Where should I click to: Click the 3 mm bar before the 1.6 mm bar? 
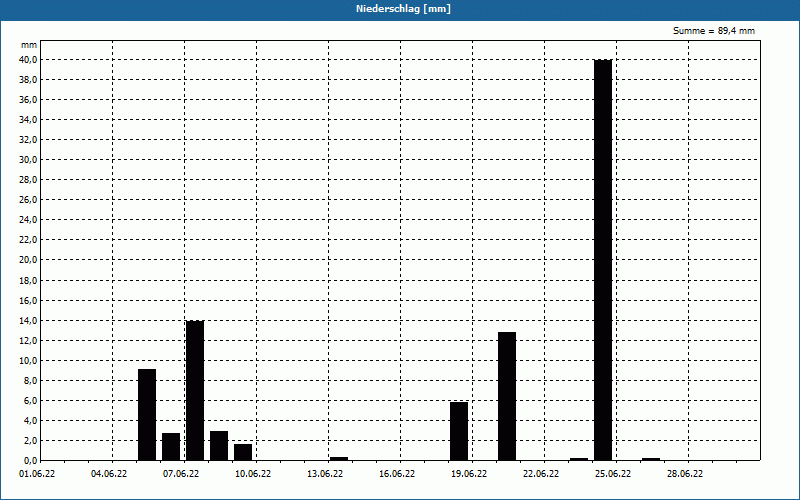[219, 445]
